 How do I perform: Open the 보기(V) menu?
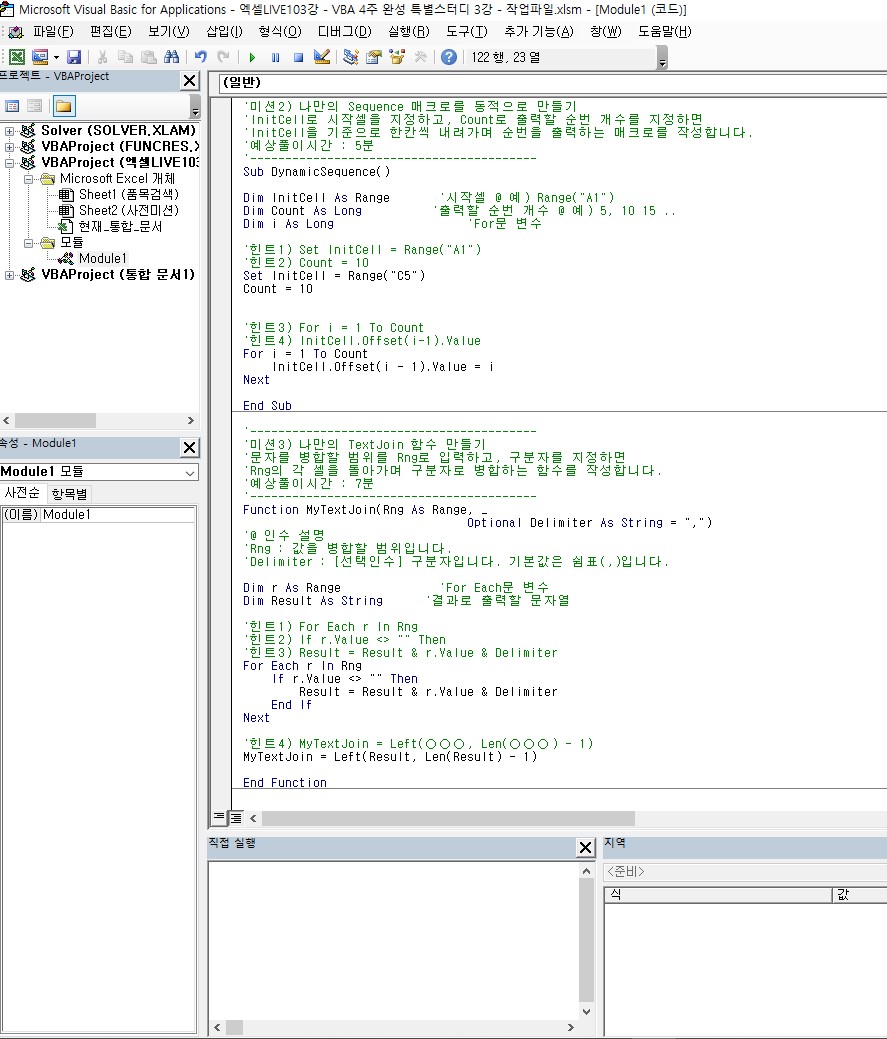[x=168, y=31]
